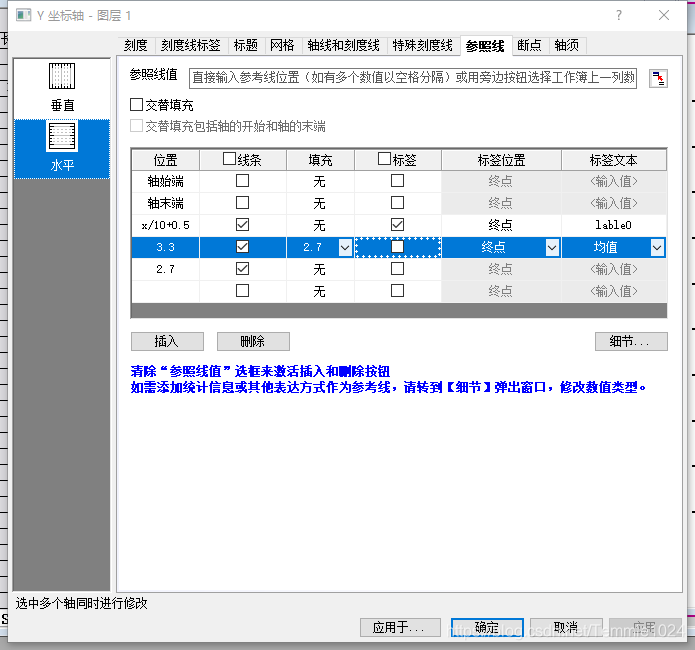Switch to the 特殊刻度线 tab
The height and width of the screenshot is (650, 695).
(x=423, y=45)
